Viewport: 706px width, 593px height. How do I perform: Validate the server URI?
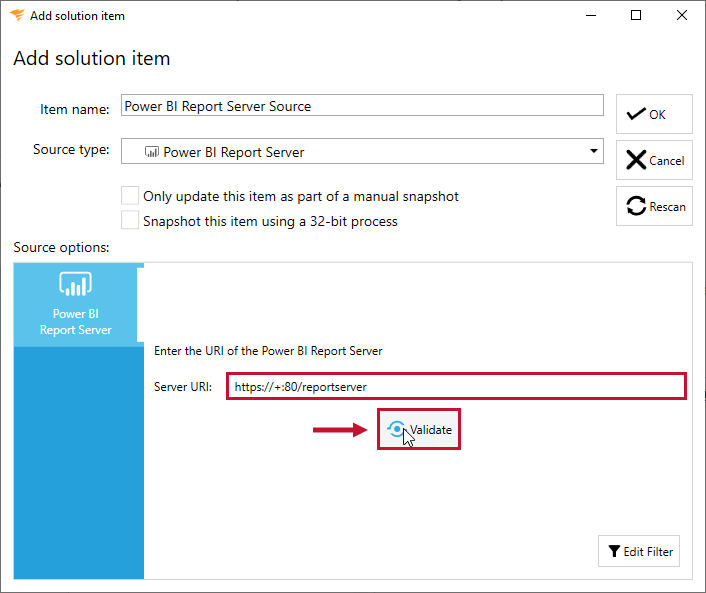[419, 429]
